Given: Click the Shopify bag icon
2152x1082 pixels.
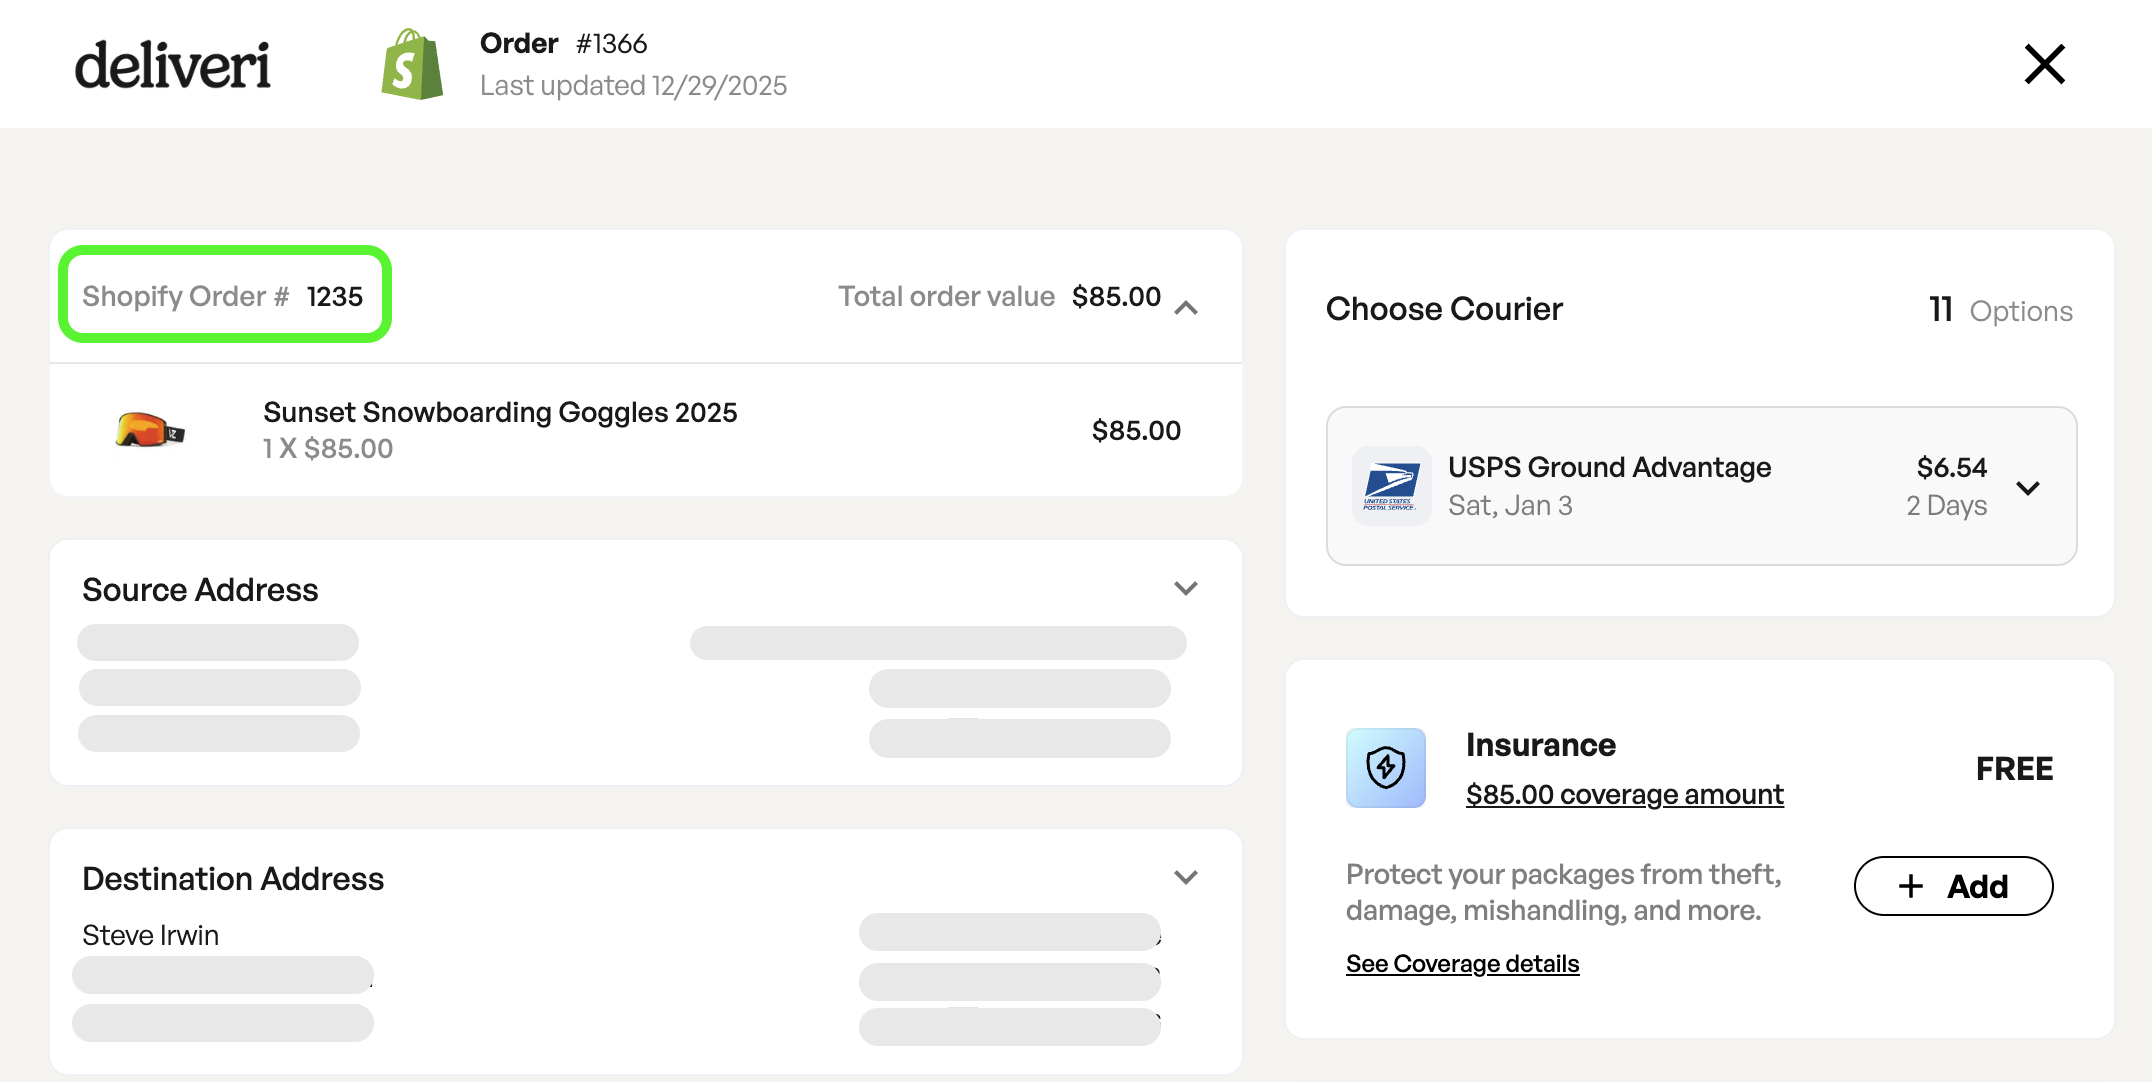Looking at the screenshot, I should [x=412, y=65].
